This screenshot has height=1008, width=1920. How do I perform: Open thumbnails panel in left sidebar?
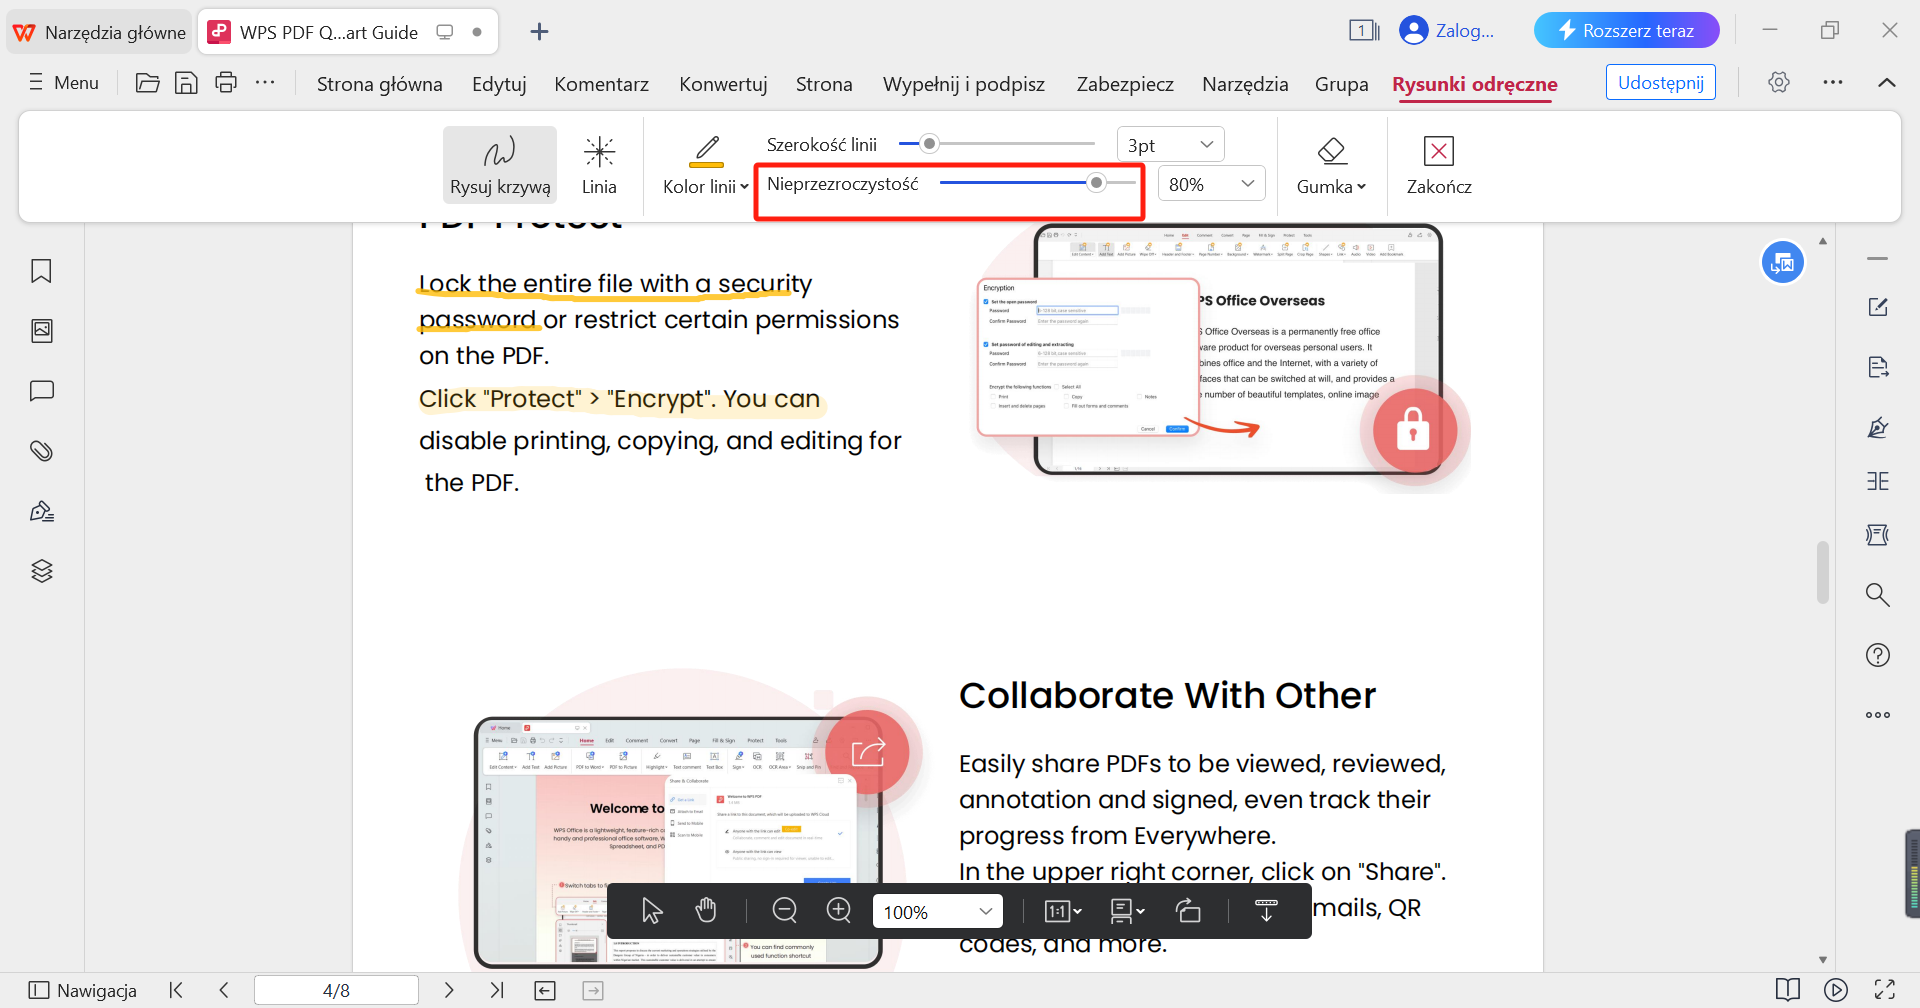click(x=41, y=331)
